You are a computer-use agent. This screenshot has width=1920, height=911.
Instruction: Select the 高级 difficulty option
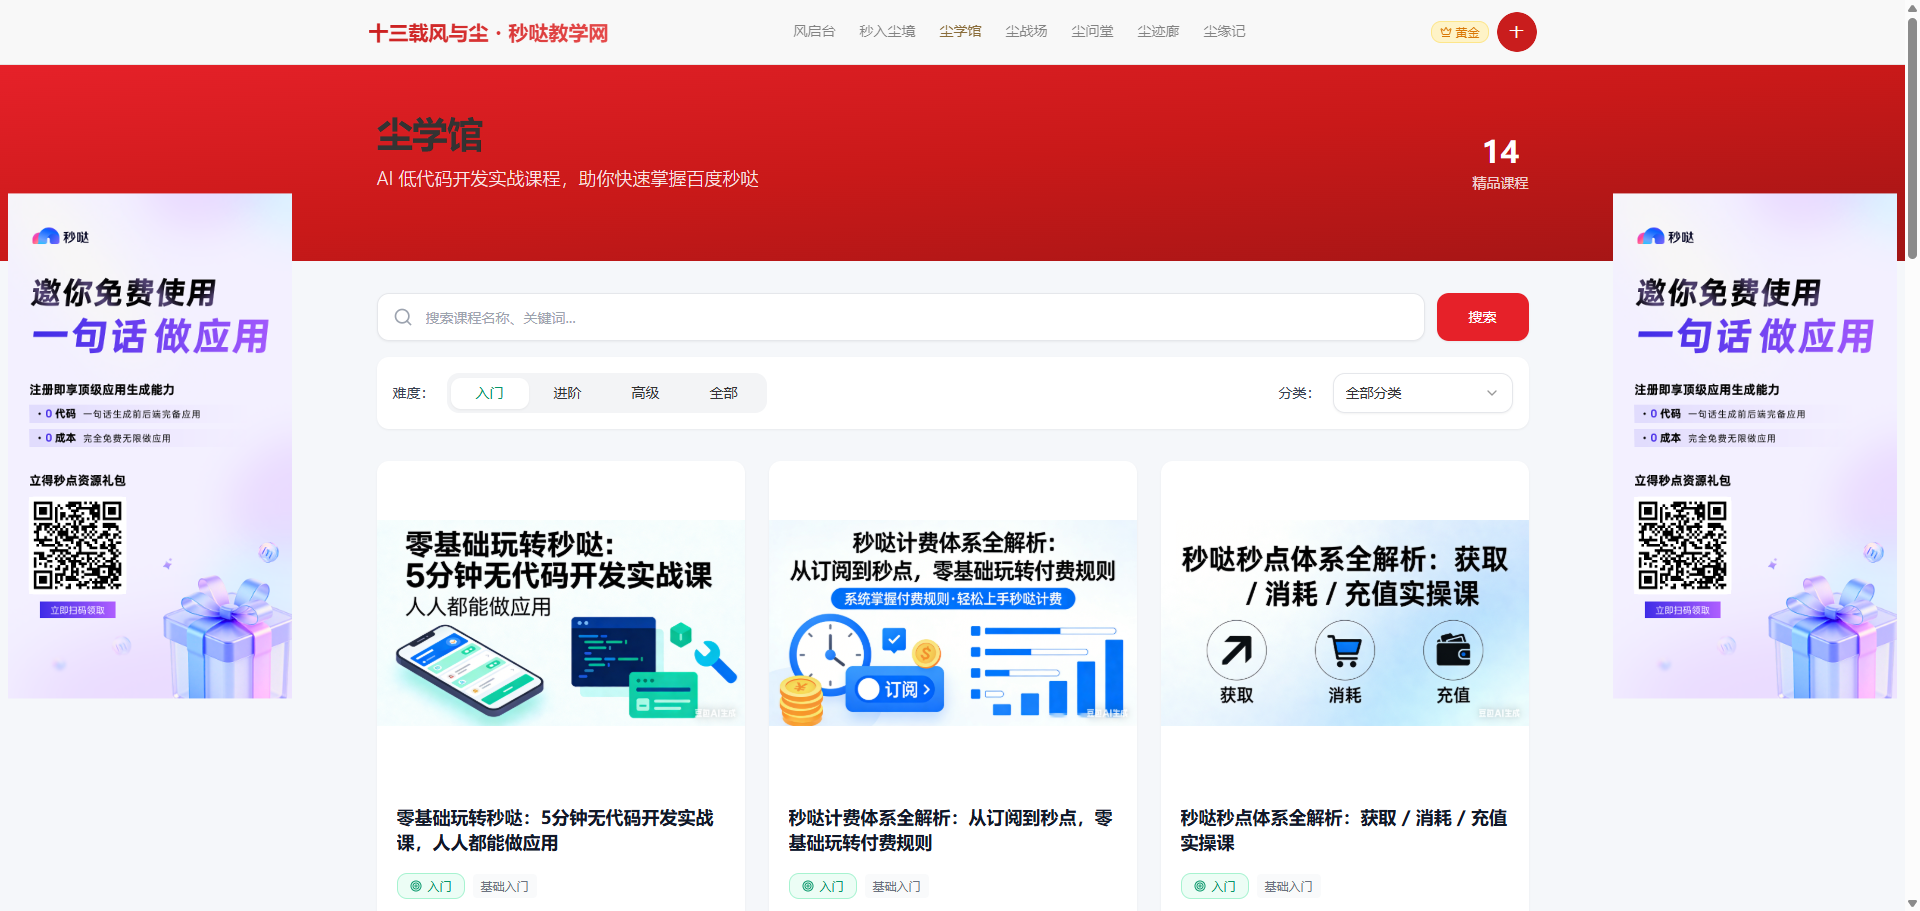click(645, 393)
